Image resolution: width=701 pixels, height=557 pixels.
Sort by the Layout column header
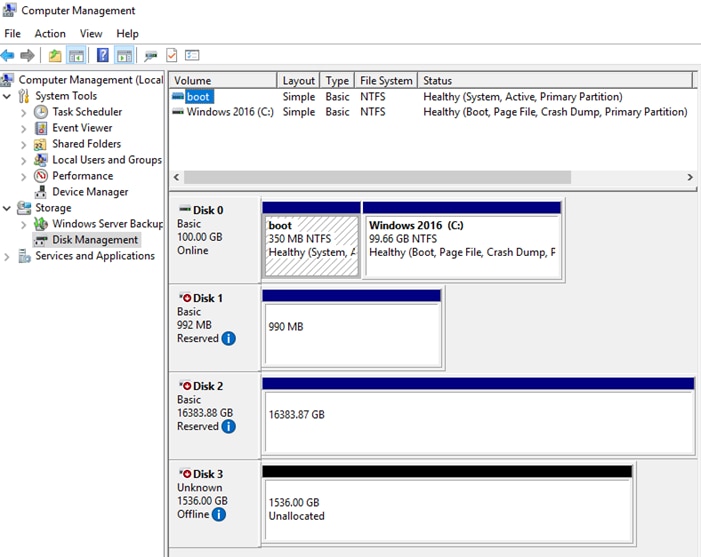click(x=298, y=80)
